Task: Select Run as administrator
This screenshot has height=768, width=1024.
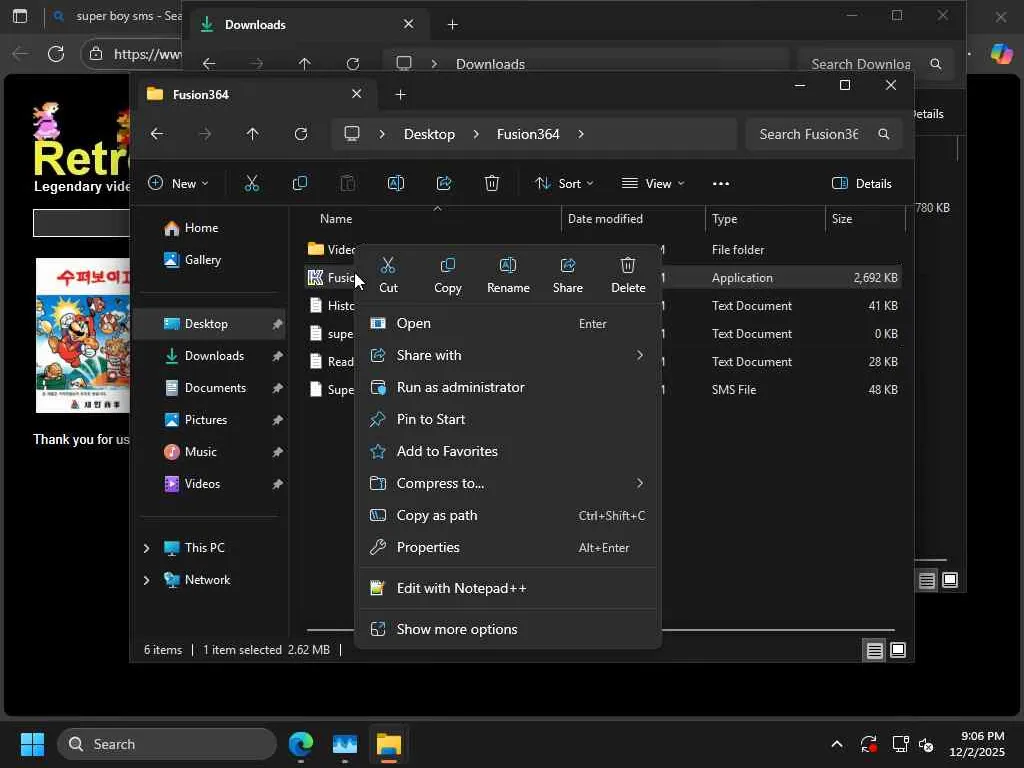Action: [x=460, y=387]
